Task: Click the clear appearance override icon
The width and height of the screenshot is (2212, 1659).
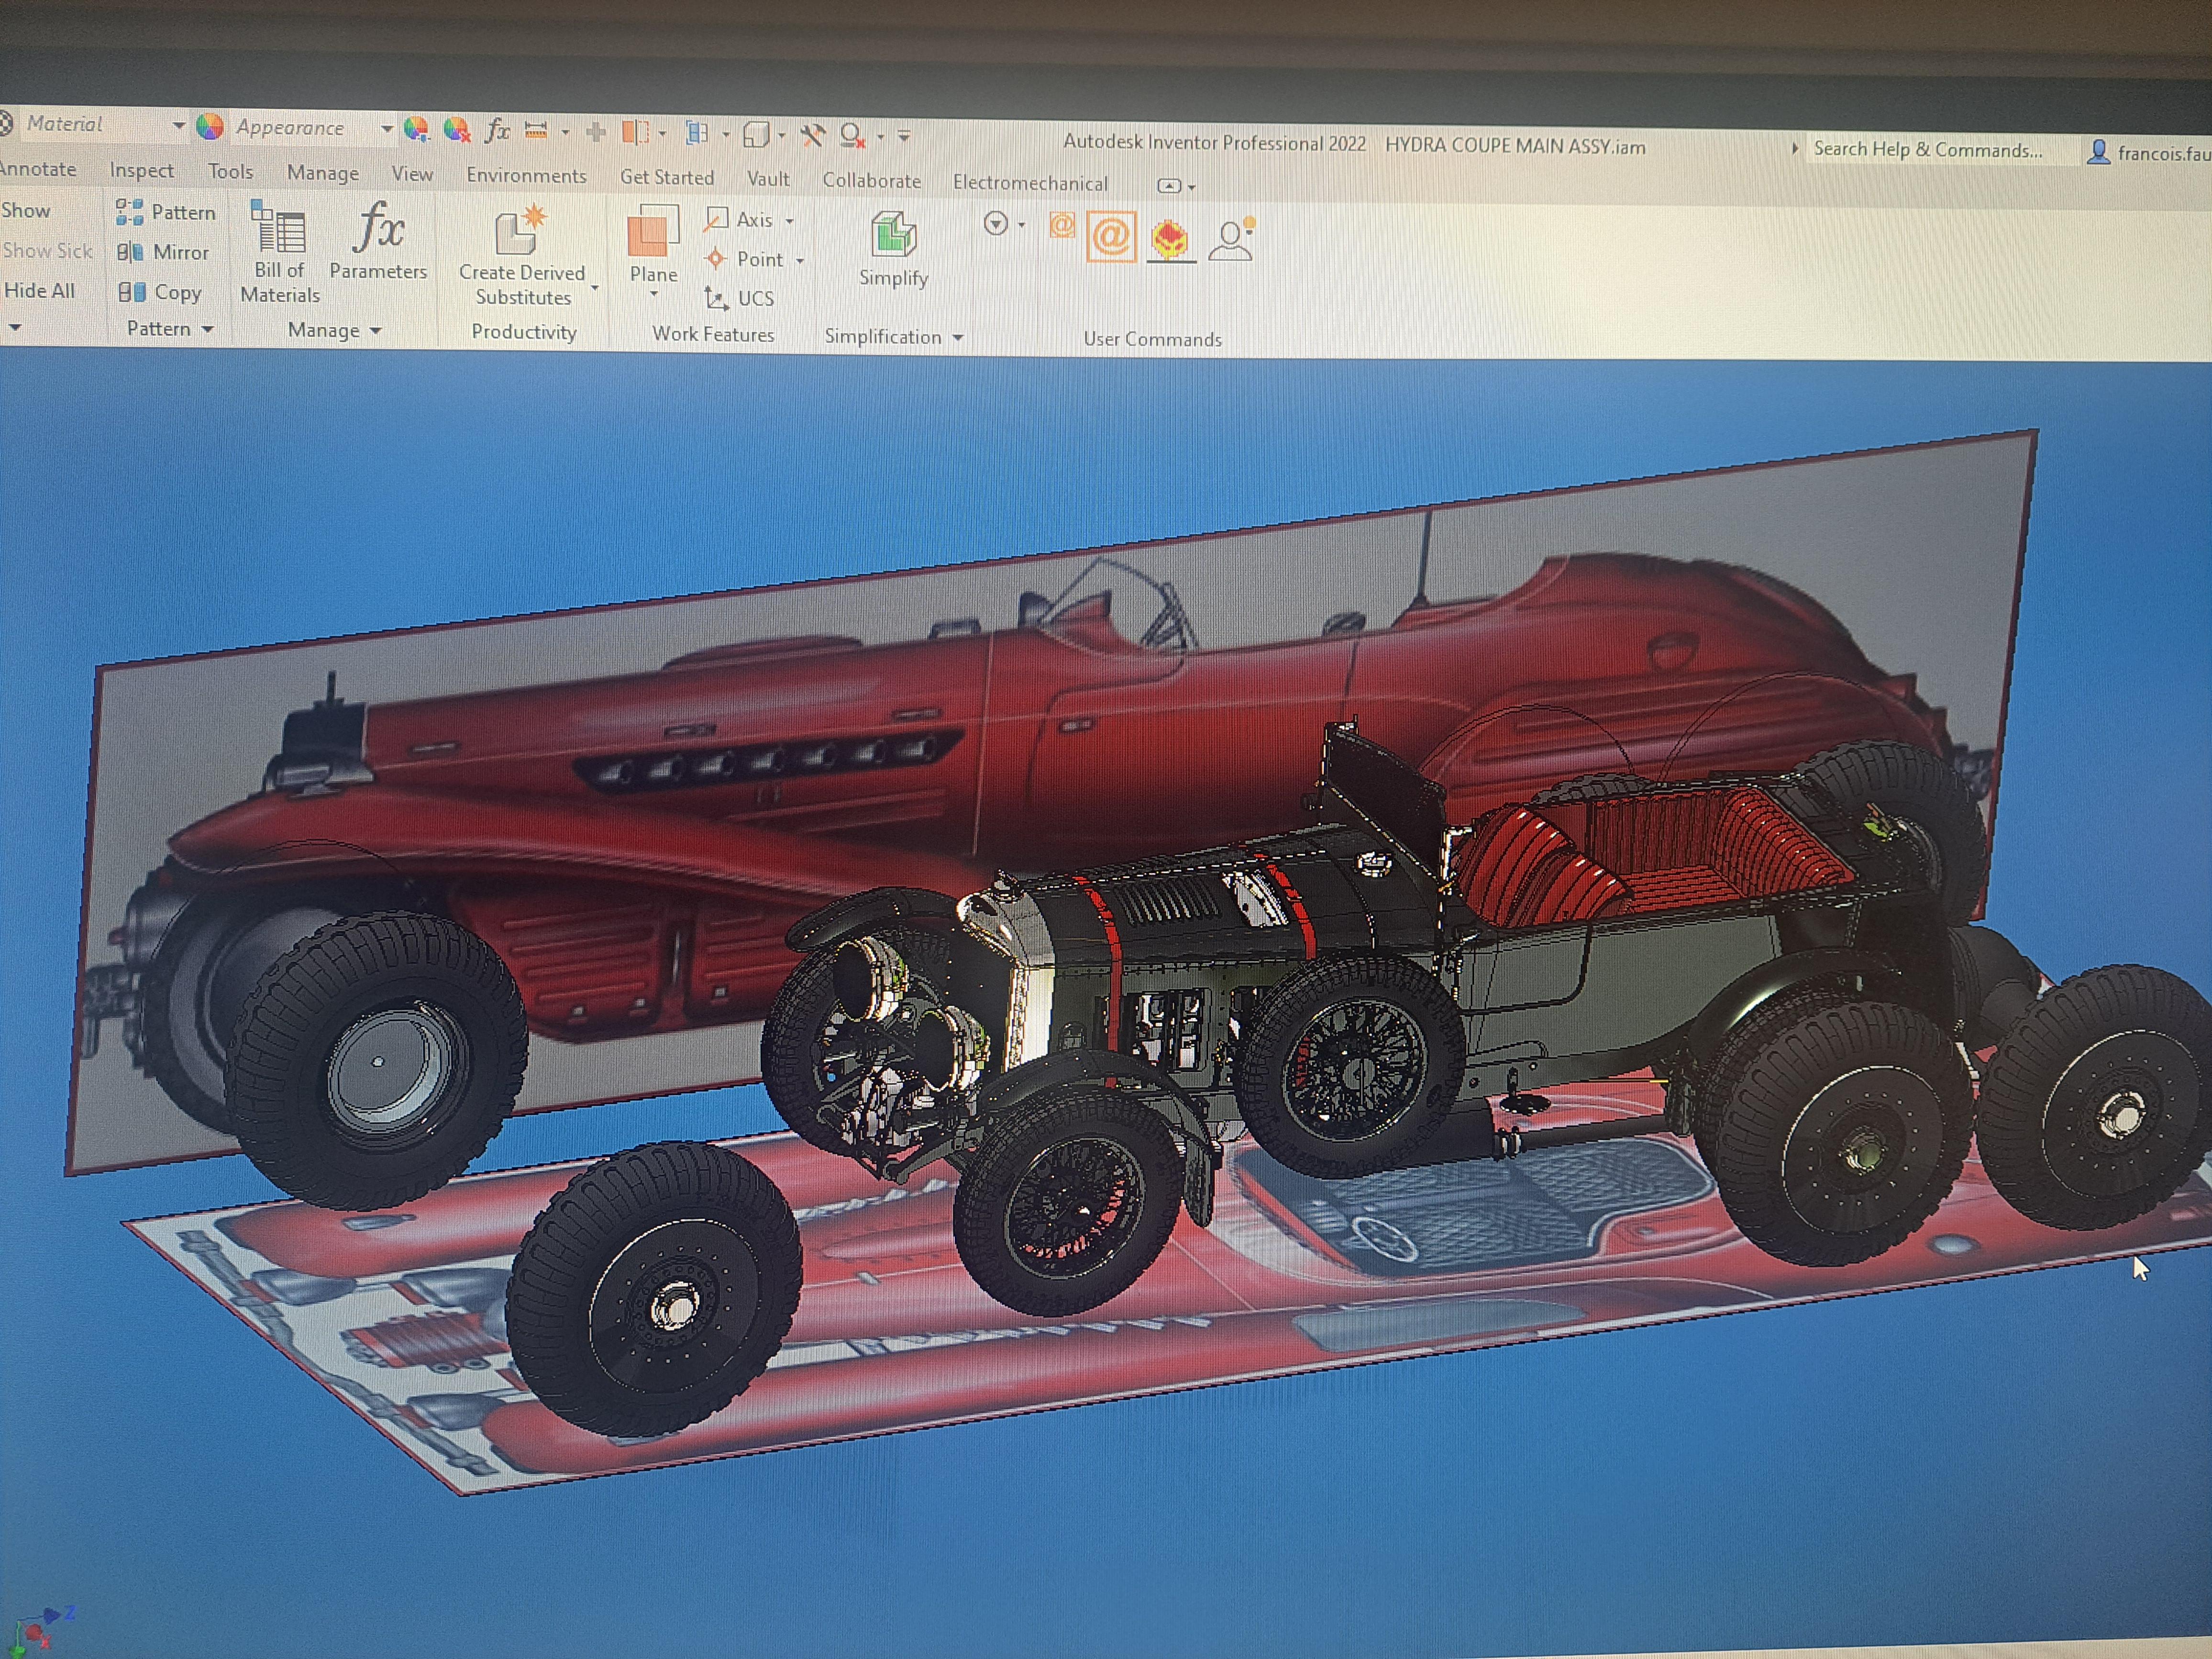Action: (x=456, y=129)
